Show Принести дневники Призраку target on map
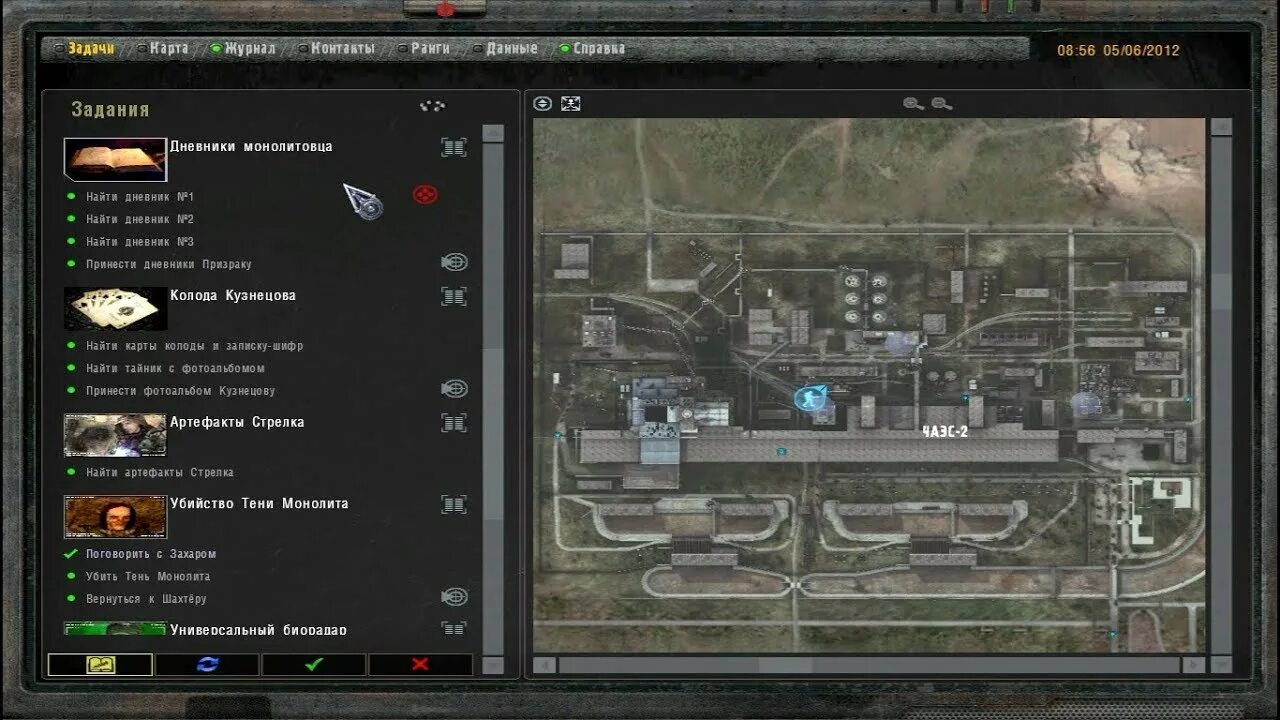 (x=454, y=262)
